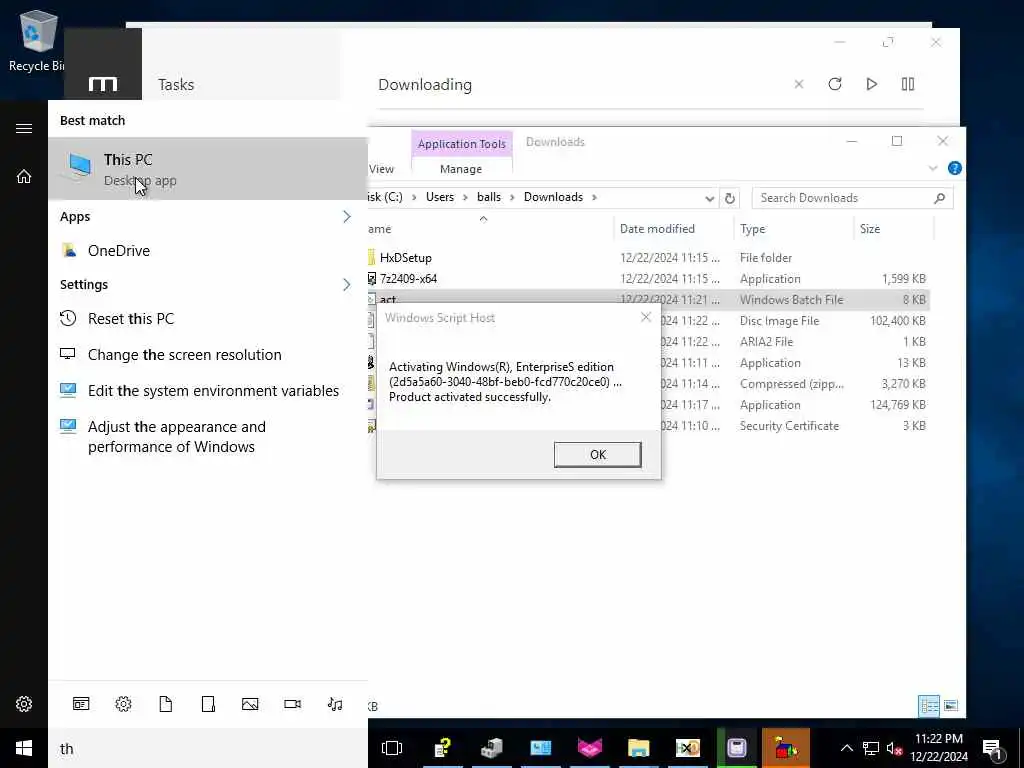The width and height of the screenshot is (1024, 768).
Task: Expand the Start menu hamburger navigation
Action: pos(24,128)
